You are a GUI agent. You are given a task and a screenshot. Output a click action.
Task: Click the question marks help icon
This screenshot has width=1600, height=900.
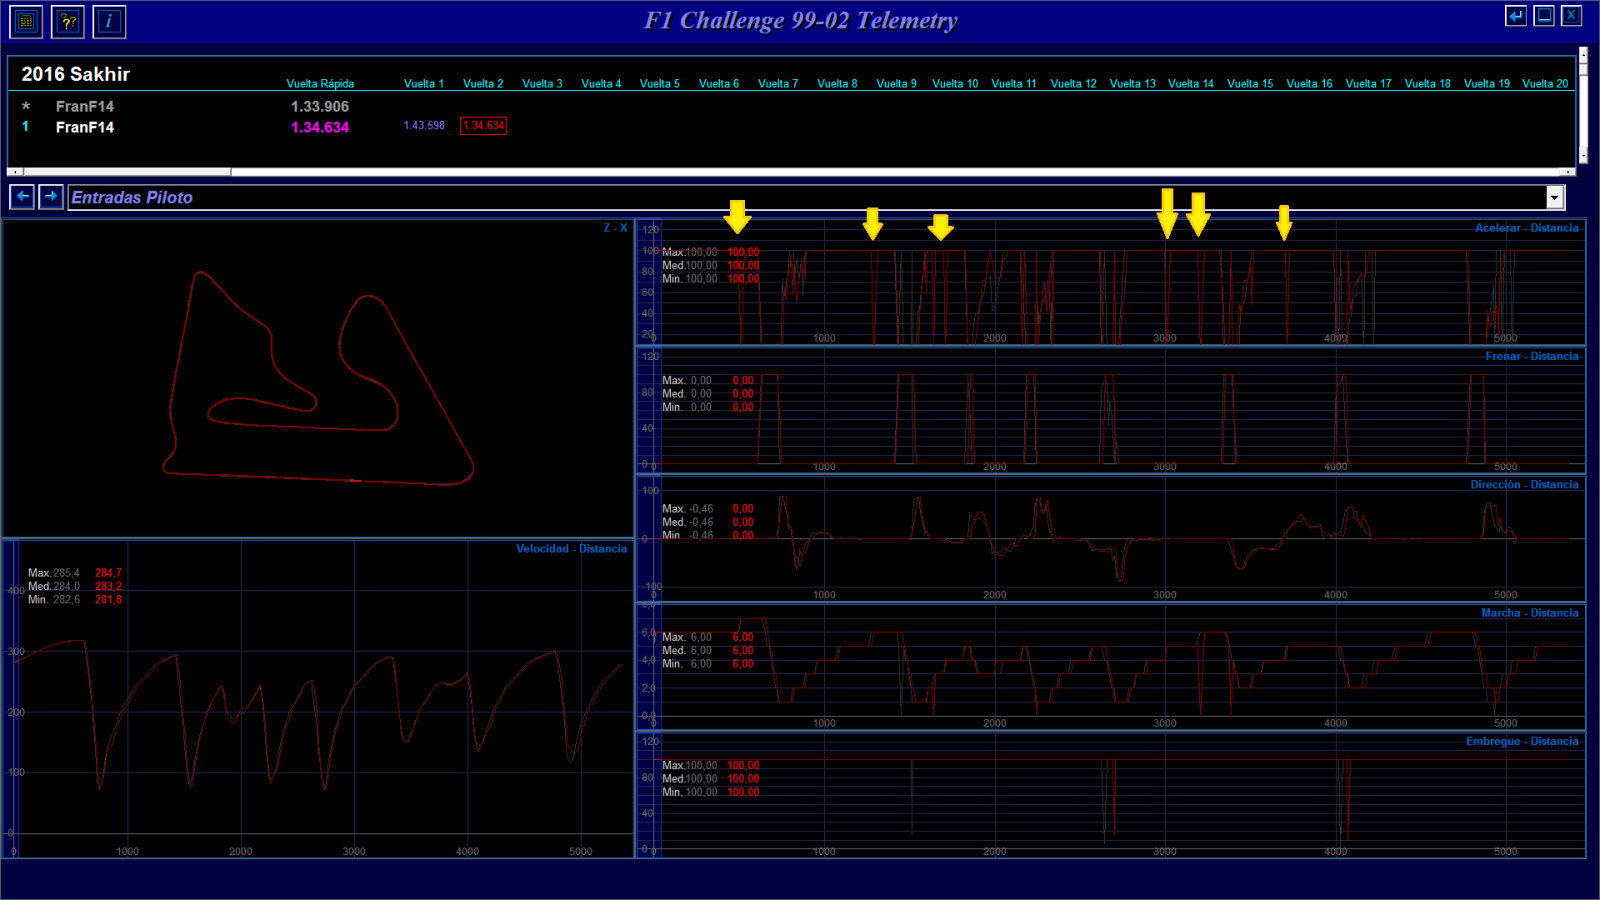pos(68,21)
